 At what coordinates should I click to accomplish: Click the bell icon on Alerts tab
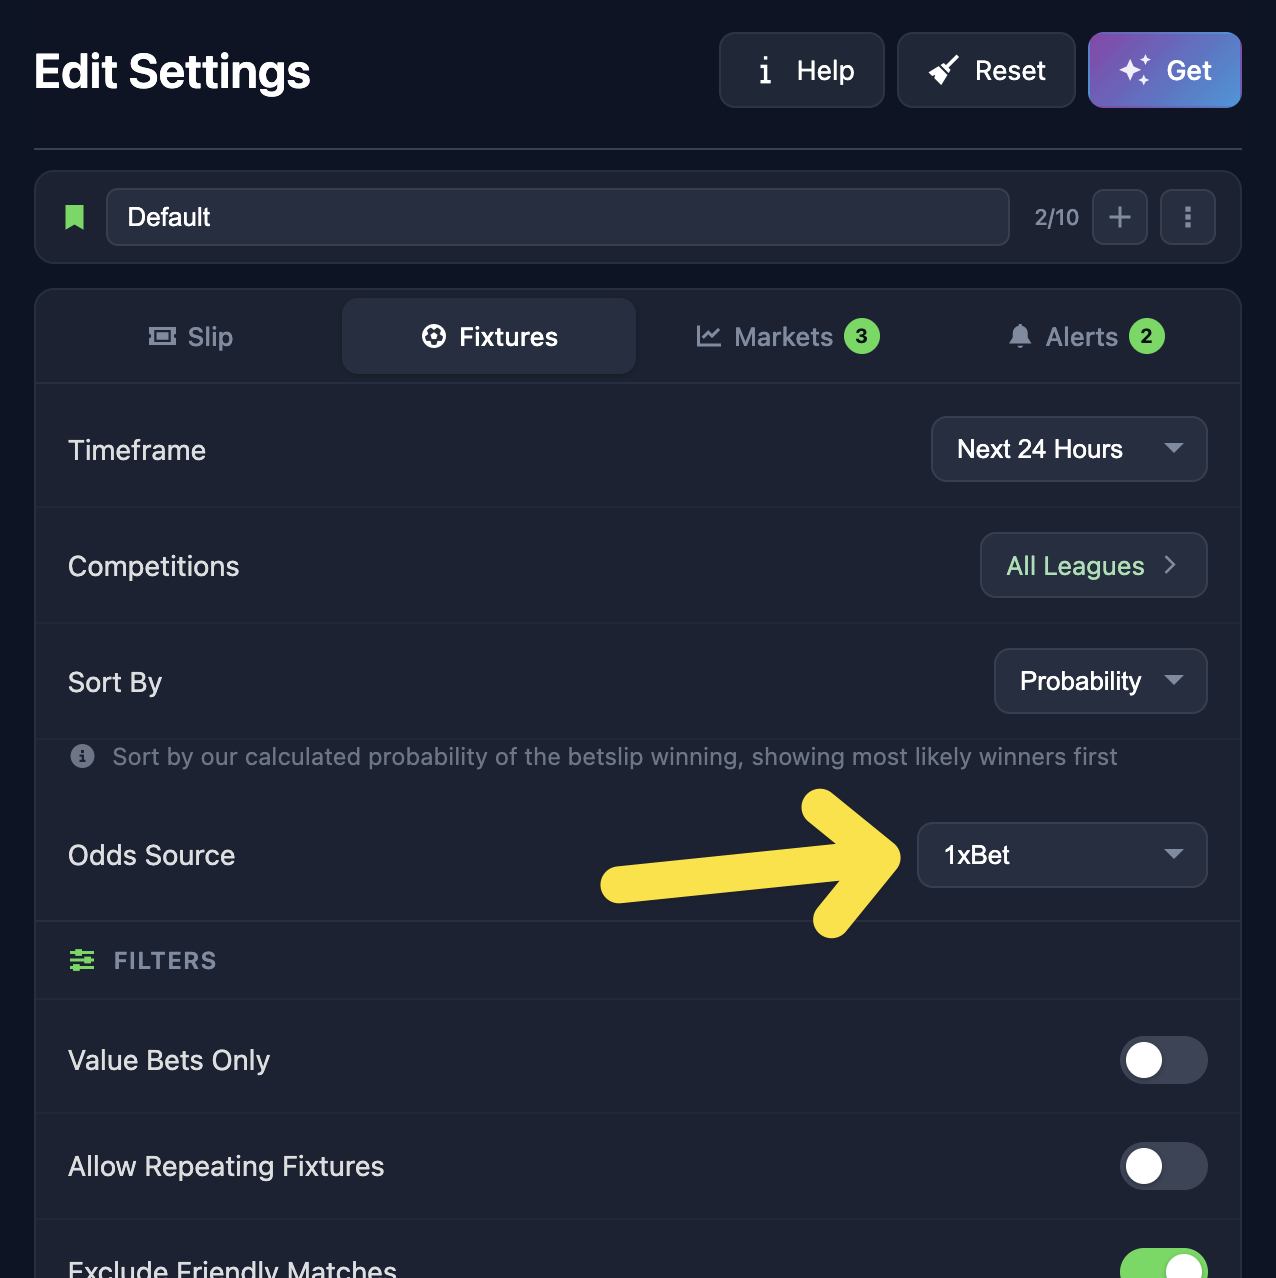click(1019, 336)
